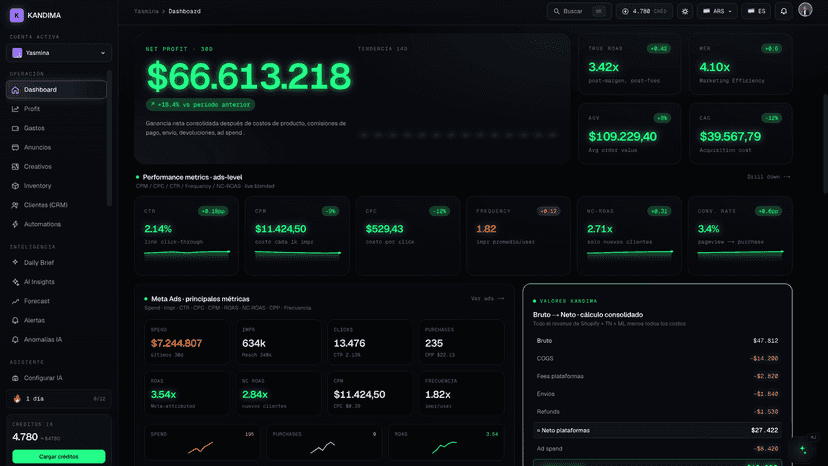Open the Alertas bell icon
The width and height of the screenshot is (828, 466).
15,321
